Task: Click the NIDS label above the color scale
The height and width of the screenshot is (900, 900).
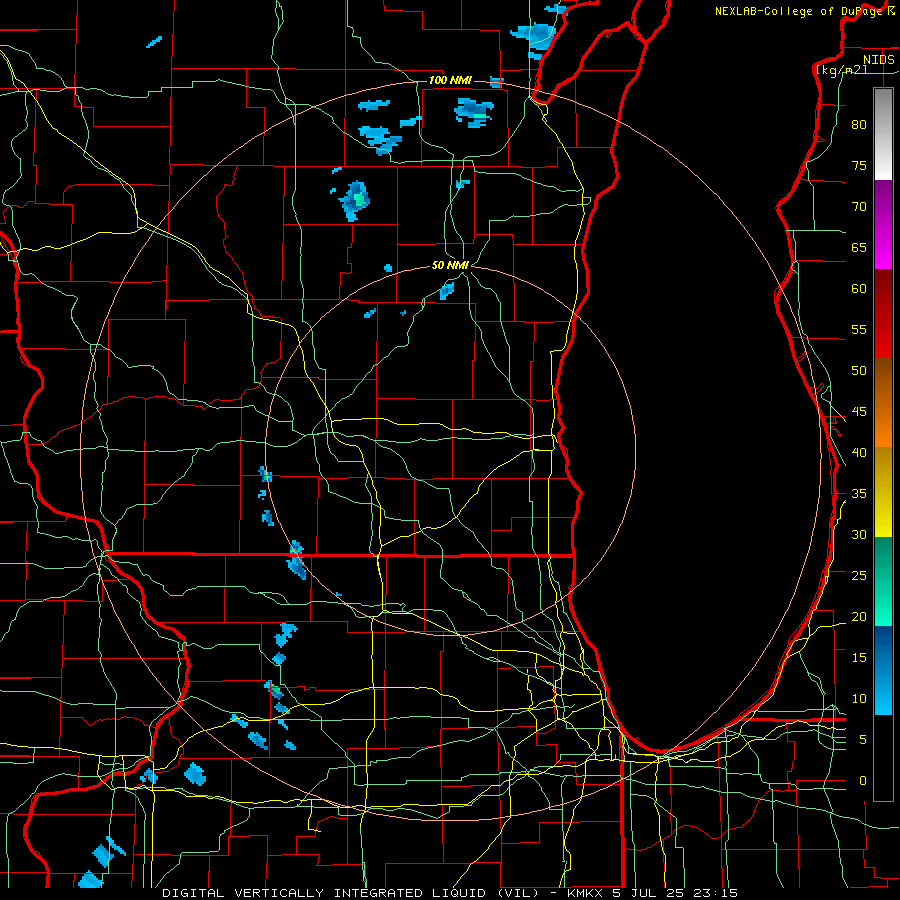Action: [x=879, y=60]
